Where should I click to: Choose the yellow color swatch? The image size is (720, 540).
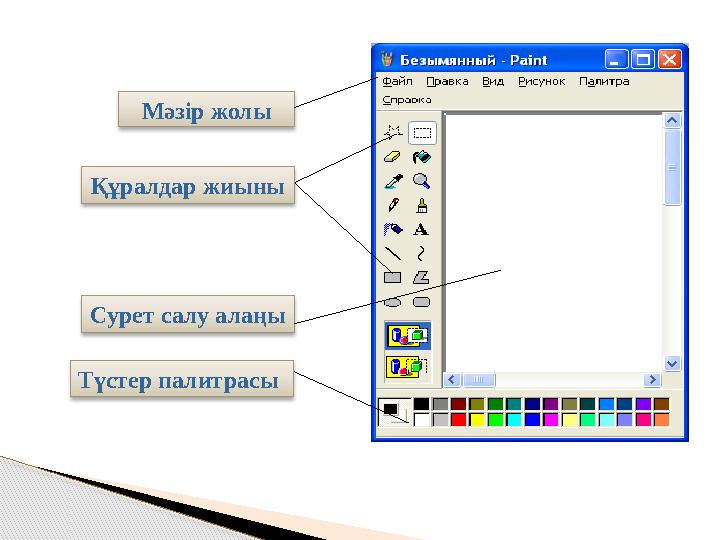click(477, 420)
